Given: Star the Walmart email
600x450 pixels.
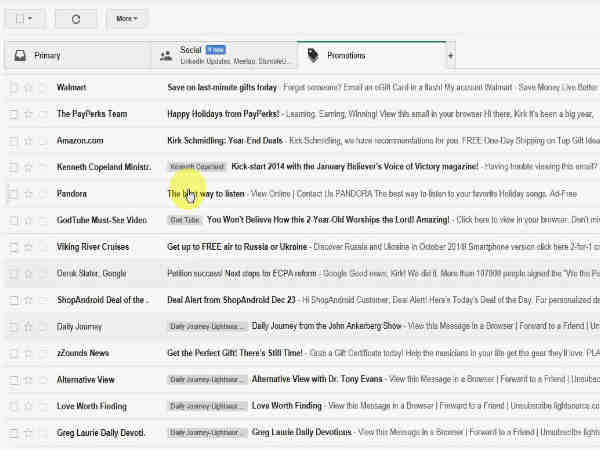Looking at the screenshot, I should pyautogui.click(x=28, y=87).
